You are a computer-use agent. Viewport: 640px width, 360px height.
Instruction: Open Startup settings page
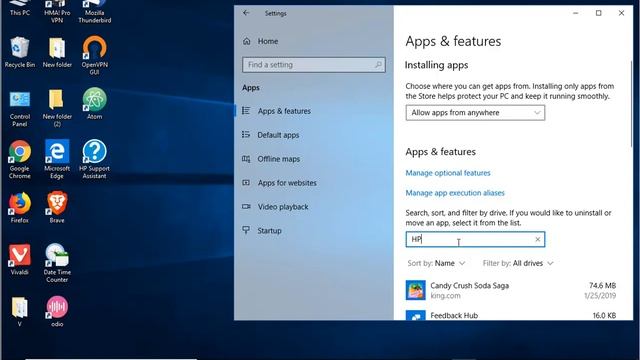(x=314, y=231)
